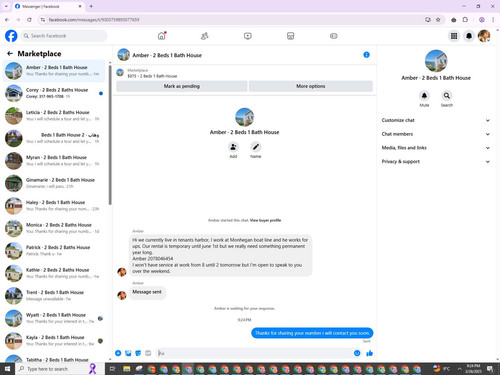Click the conversation list scrollbar
Image resolution: width=500 pixels, height=375 pixels.
tap(110, 135)
